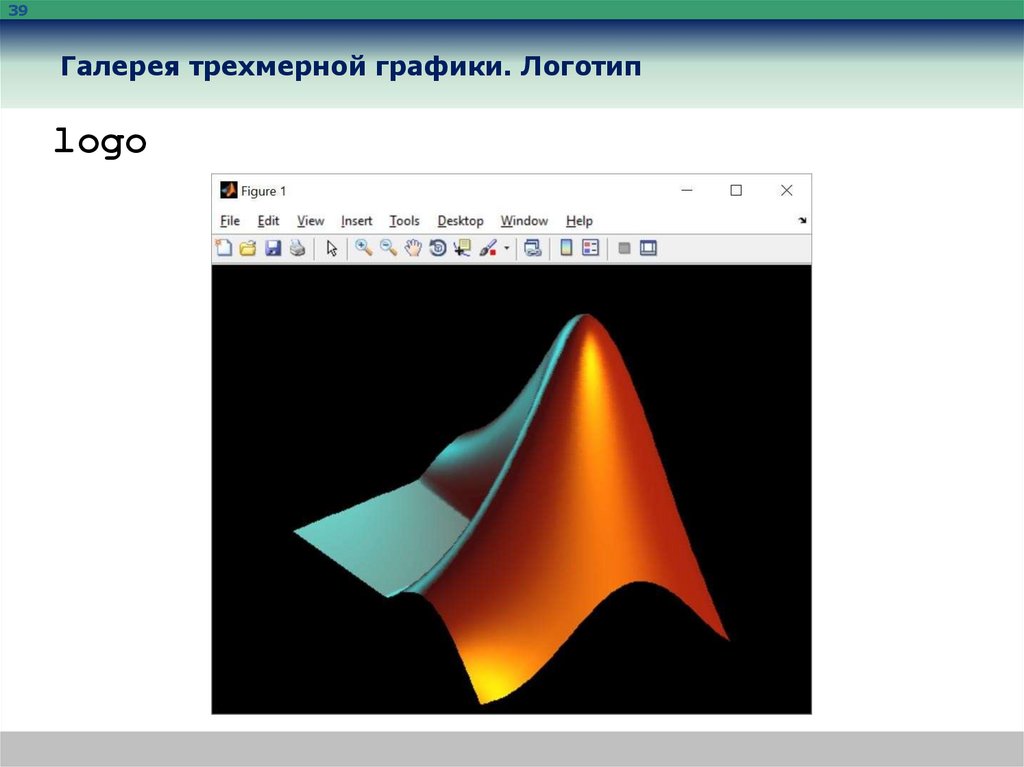Select the Rotate 3D tool
The image size is (1024, 767).
click(438, 248)
